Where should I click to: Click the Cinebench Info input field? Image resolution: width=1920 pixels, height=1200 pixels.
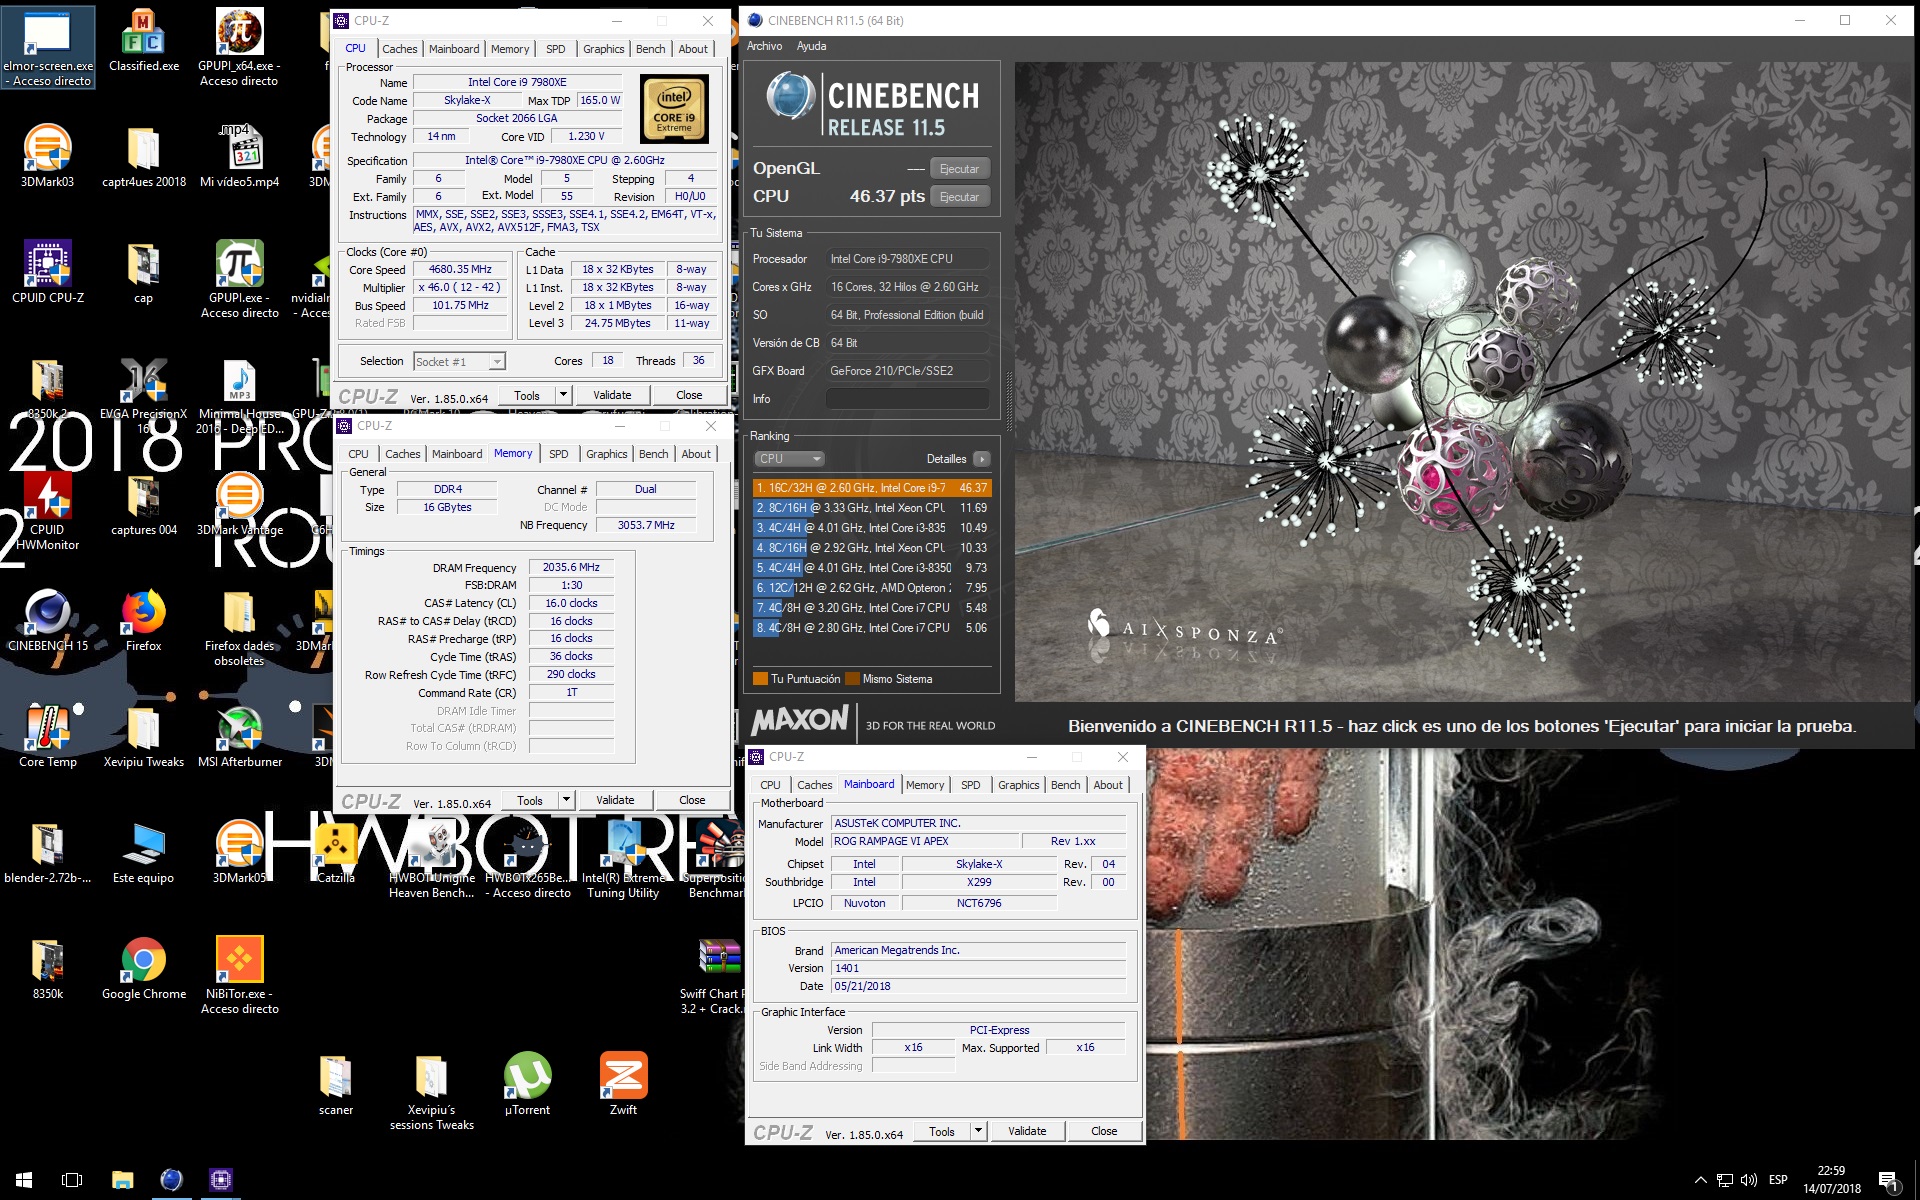908,399
